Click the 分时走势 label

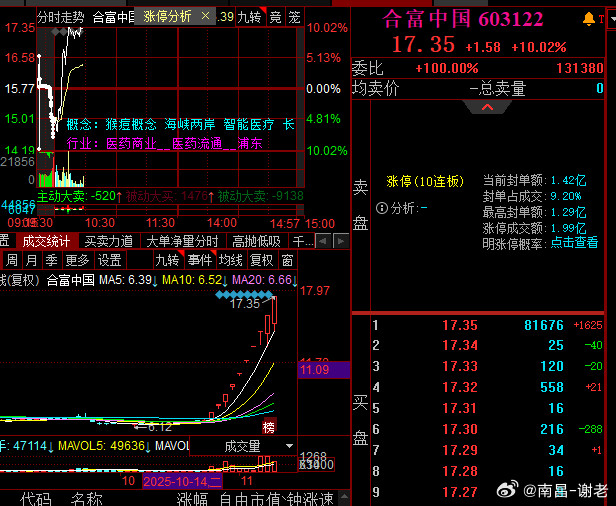tap(60, 17)
